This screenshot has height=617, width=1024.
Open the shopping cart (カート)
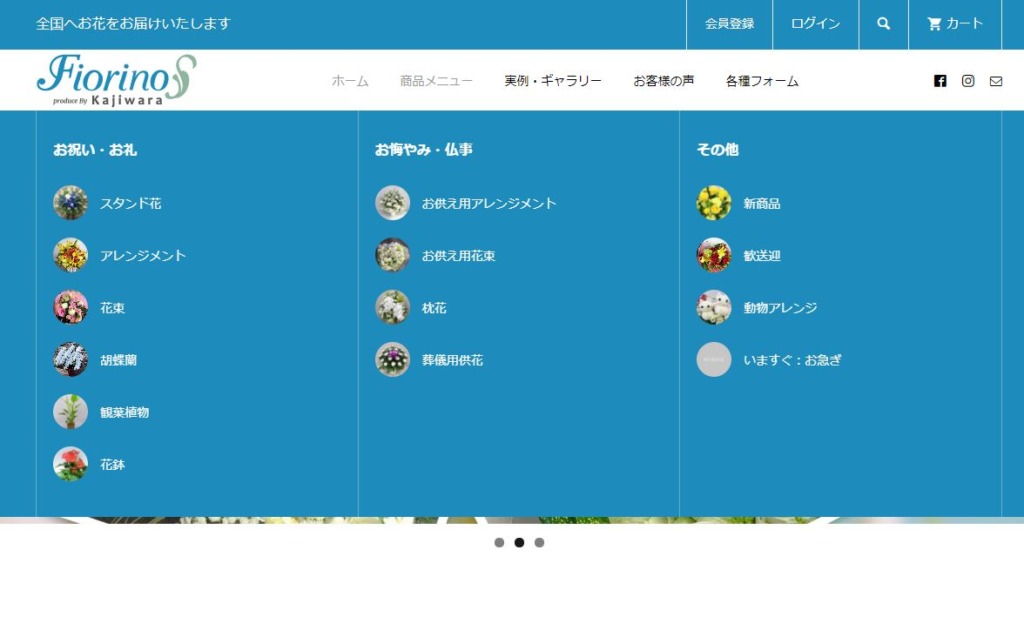(955, 24)
